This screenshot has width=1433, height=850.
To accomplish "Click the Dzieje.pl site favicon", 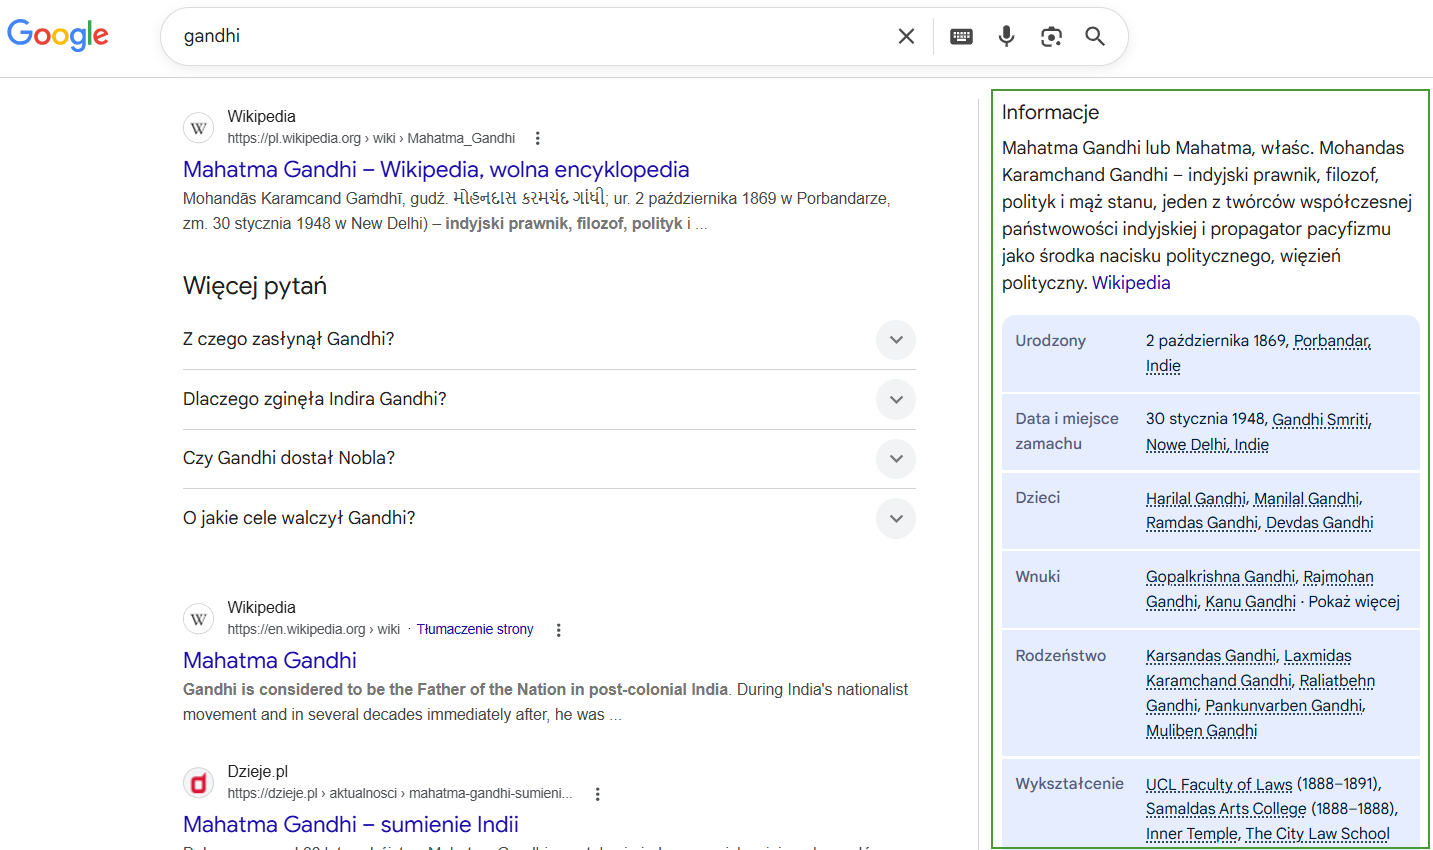I will click(199, 783).
